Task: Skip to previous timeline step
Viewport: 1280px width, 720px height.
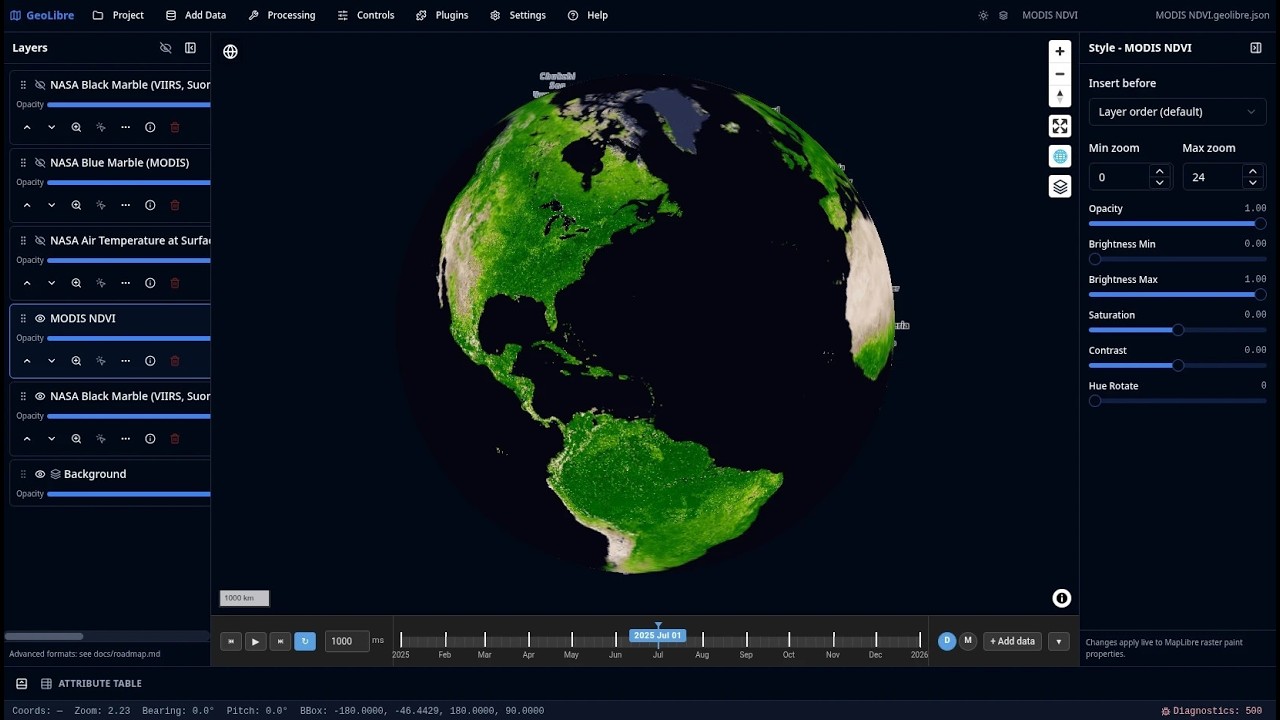Action: point(230,641)
